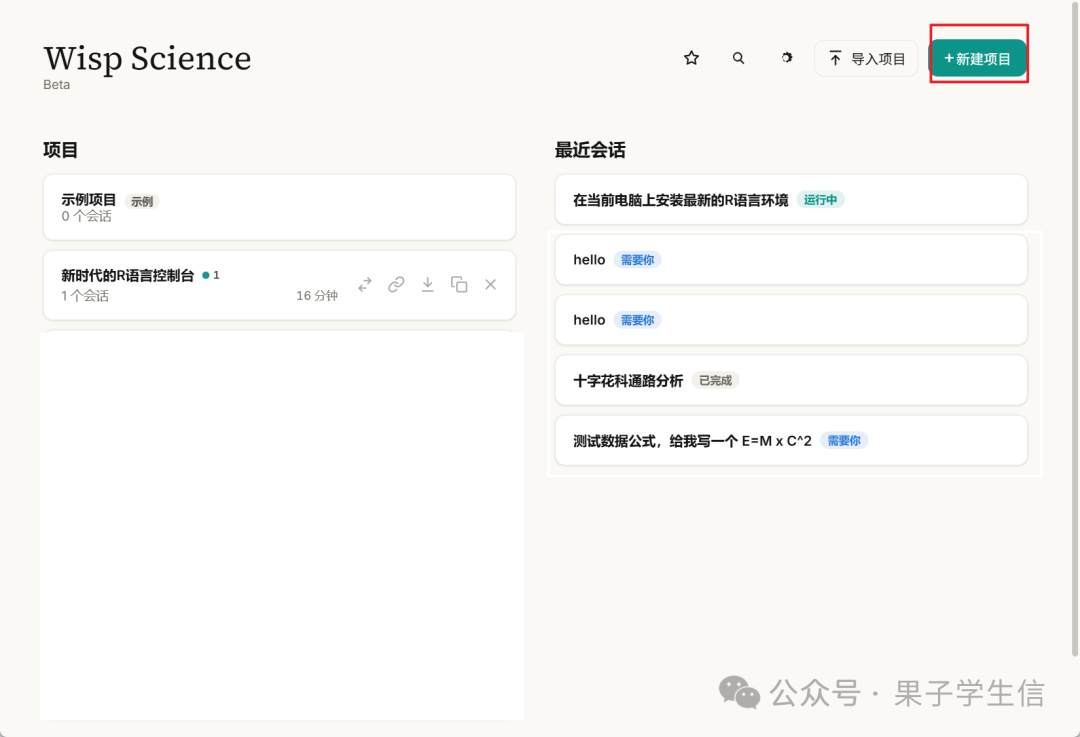Click the Wisp Science title

coord(147,59)
